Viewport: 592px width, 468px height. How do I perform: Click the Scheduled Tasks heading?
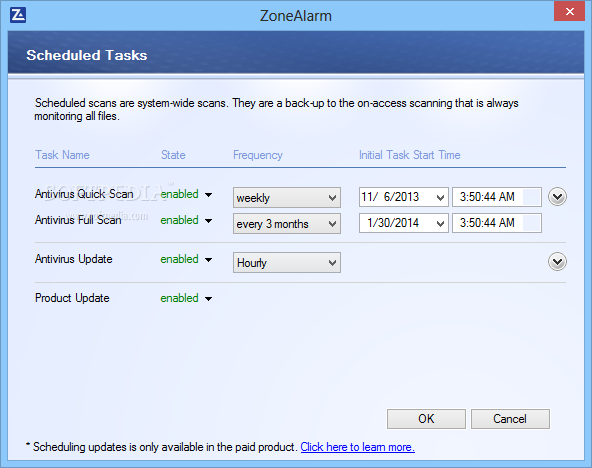tap(87, 55)
